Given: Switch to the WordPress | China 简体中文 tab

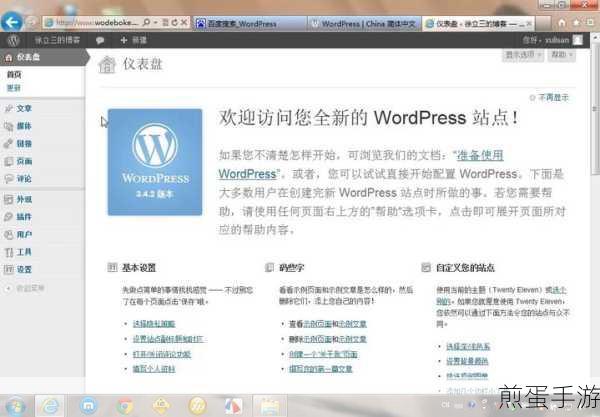Looking at the screenshot, I should 364,24.
